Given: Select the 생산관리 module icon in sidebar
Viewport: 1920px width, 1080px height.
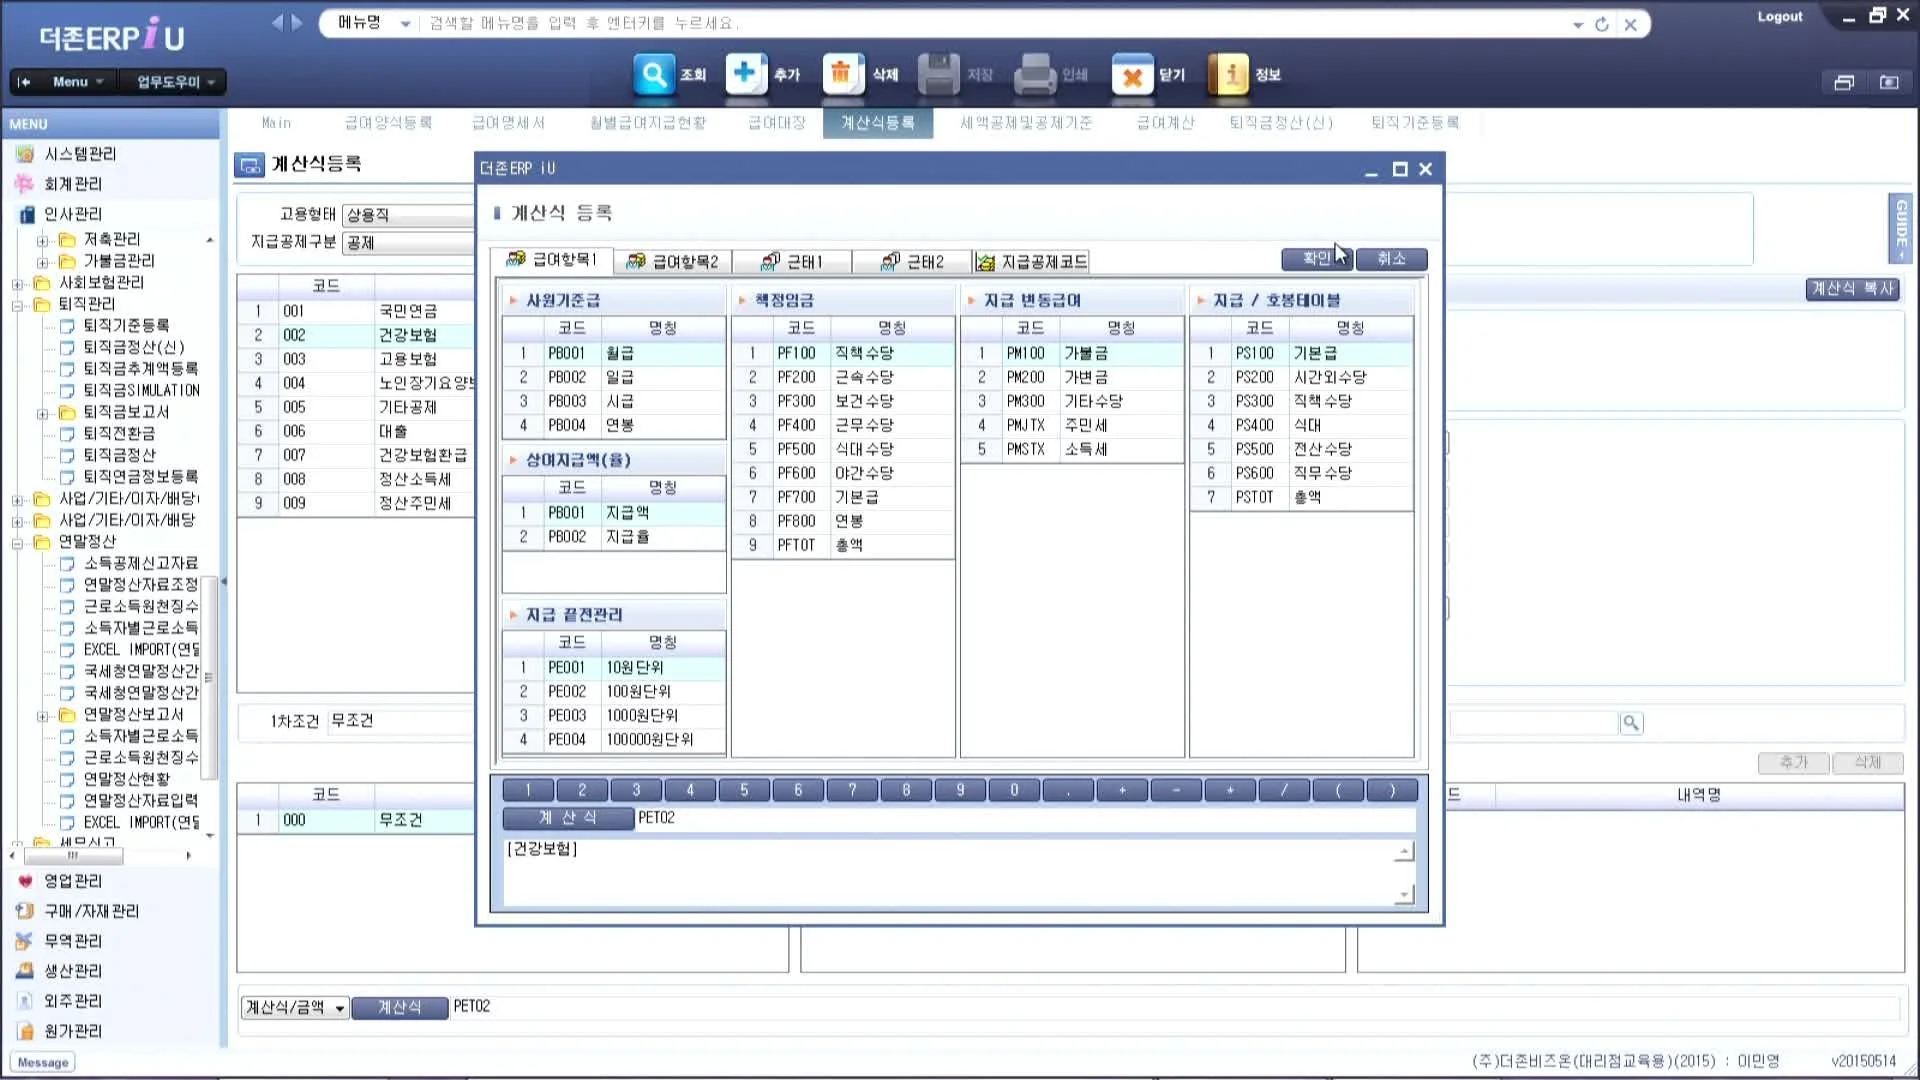Looking at the screenshot, I should click(x=24, y=970).
